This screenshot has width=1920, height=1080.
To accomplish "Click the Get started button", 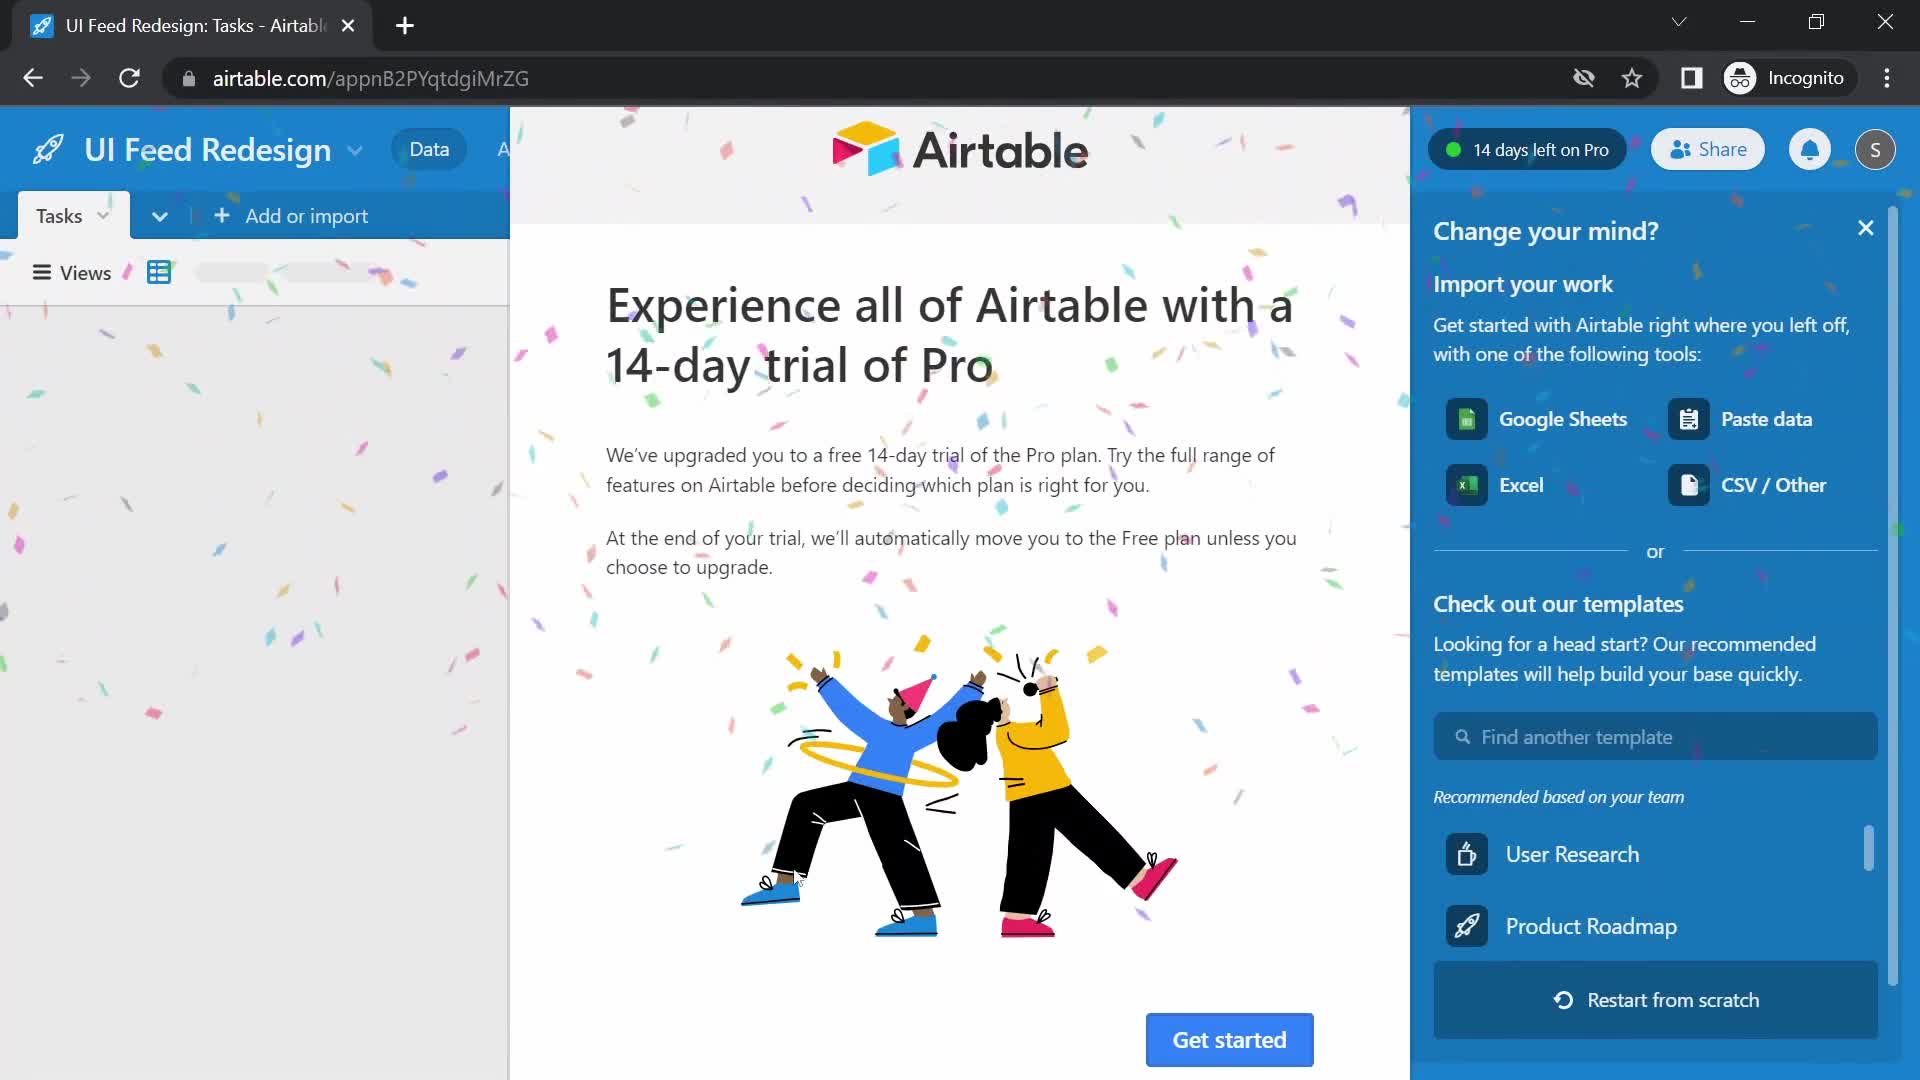I will (1228, 1039).
